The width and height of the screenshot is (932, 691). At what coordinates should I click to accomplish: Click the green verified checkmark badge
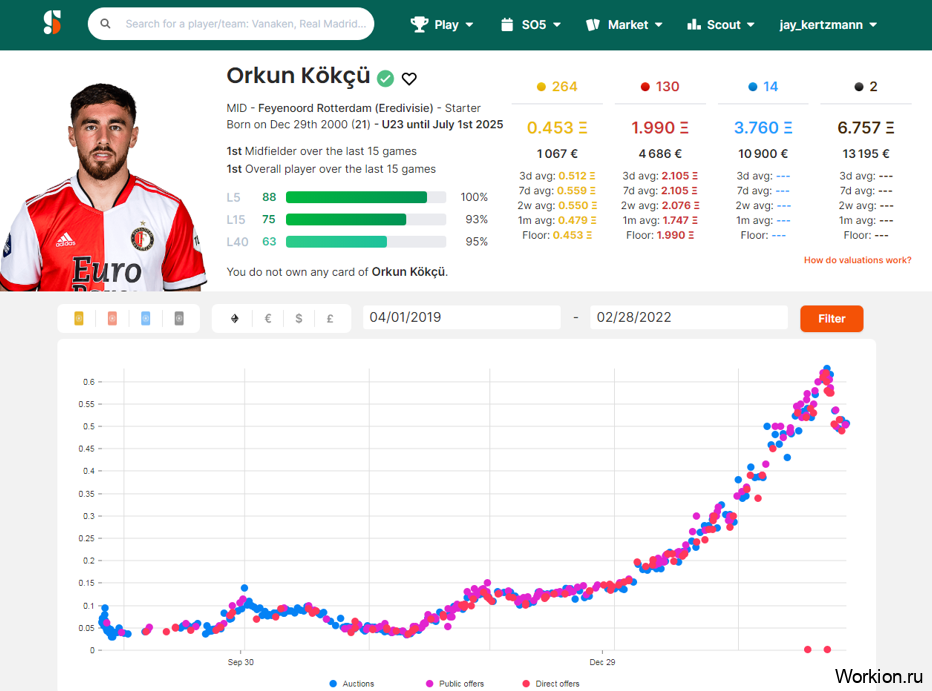pos(386,78)
